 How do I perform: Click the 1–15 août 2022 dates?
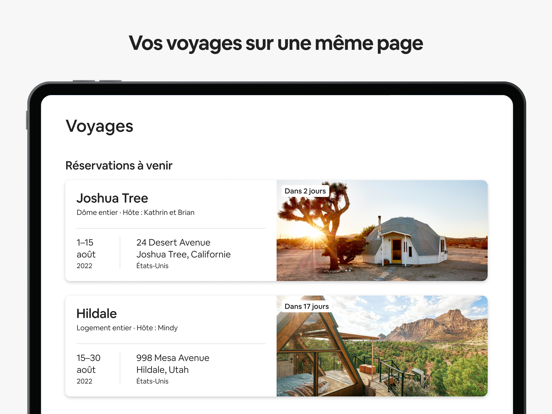point(86,254)
